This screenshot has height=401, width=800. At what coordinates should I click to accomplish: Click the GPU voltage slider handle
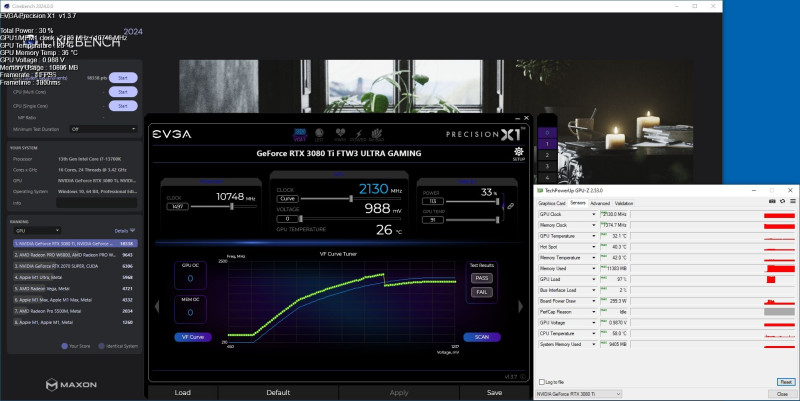tap(301, 218)
